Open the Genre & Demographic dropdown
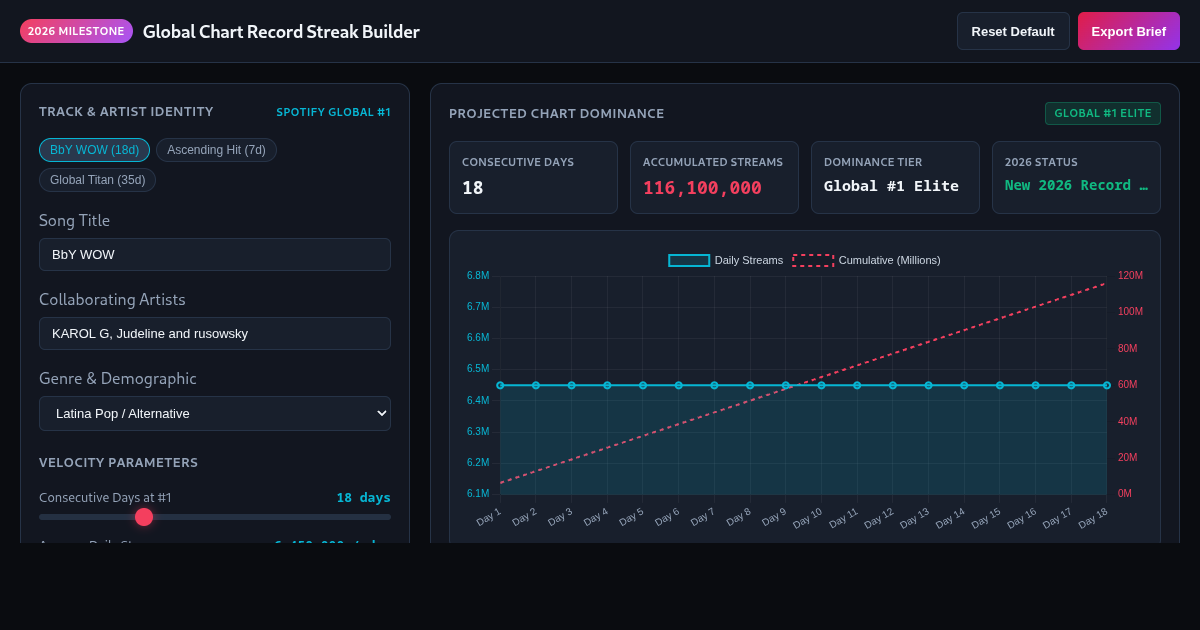The height and width of the screenshot is (630, 1200). pyautogui.click(x=215, y=413)
